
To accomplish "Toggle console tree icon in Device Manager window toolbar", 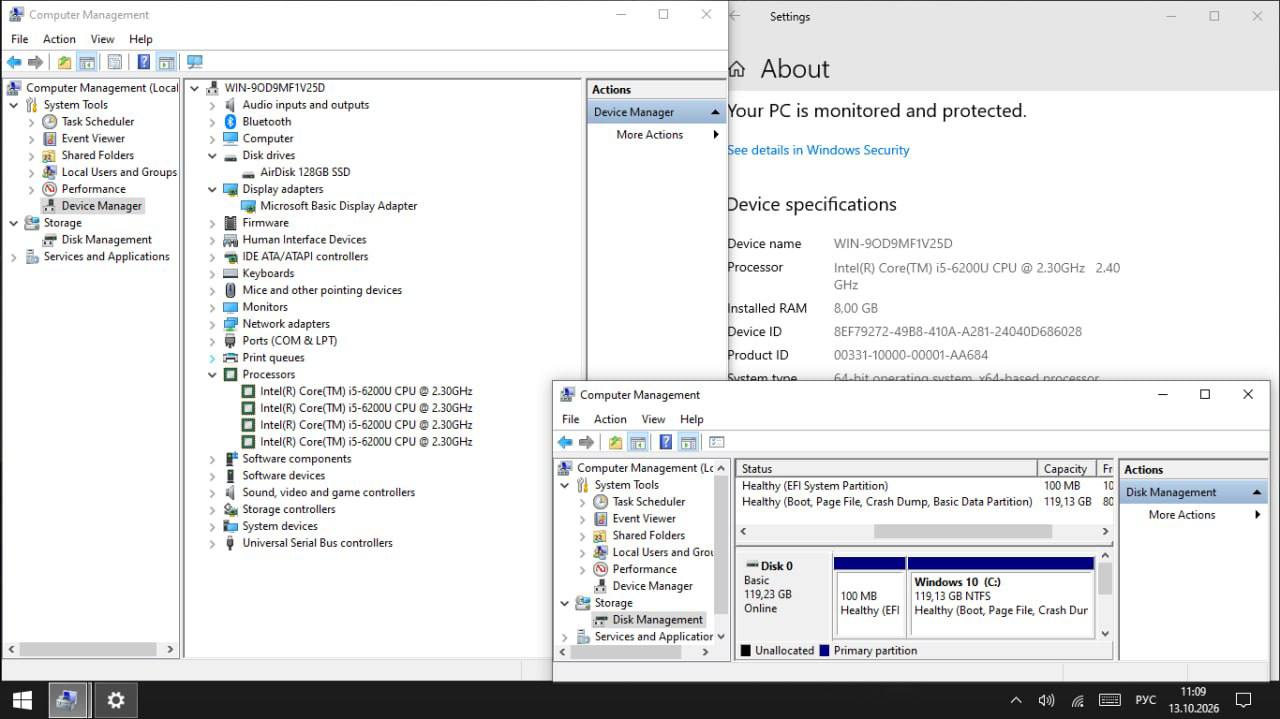I will tap(87, 62).
